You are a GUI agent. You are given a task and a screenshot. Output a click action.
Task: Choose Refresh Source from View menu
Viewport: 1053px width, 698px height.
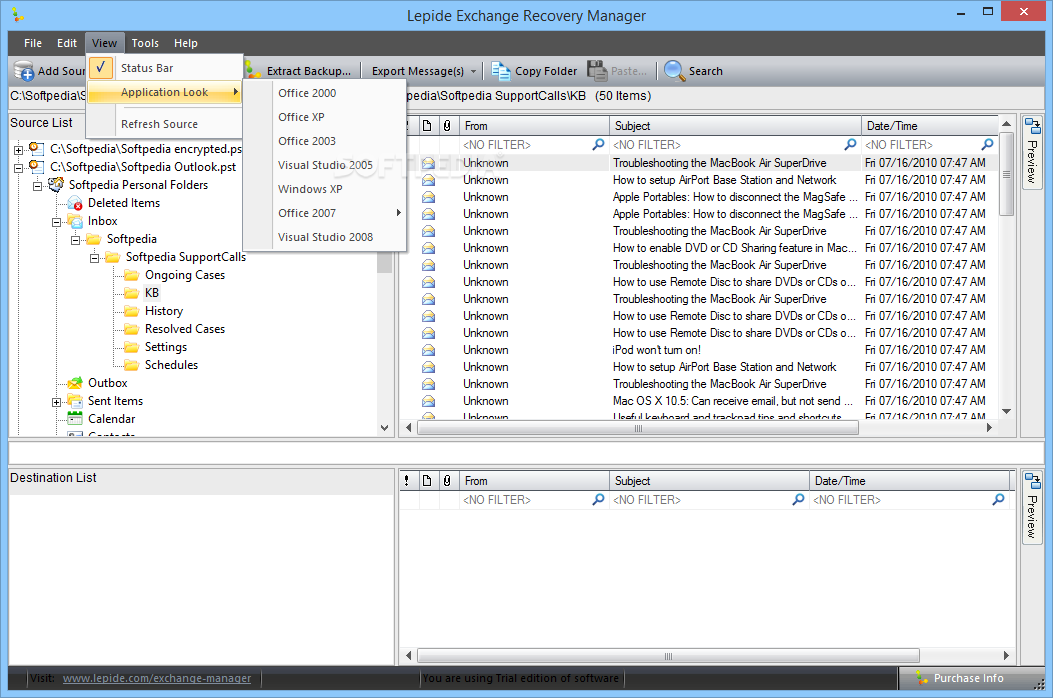click(x=159, y=124)
